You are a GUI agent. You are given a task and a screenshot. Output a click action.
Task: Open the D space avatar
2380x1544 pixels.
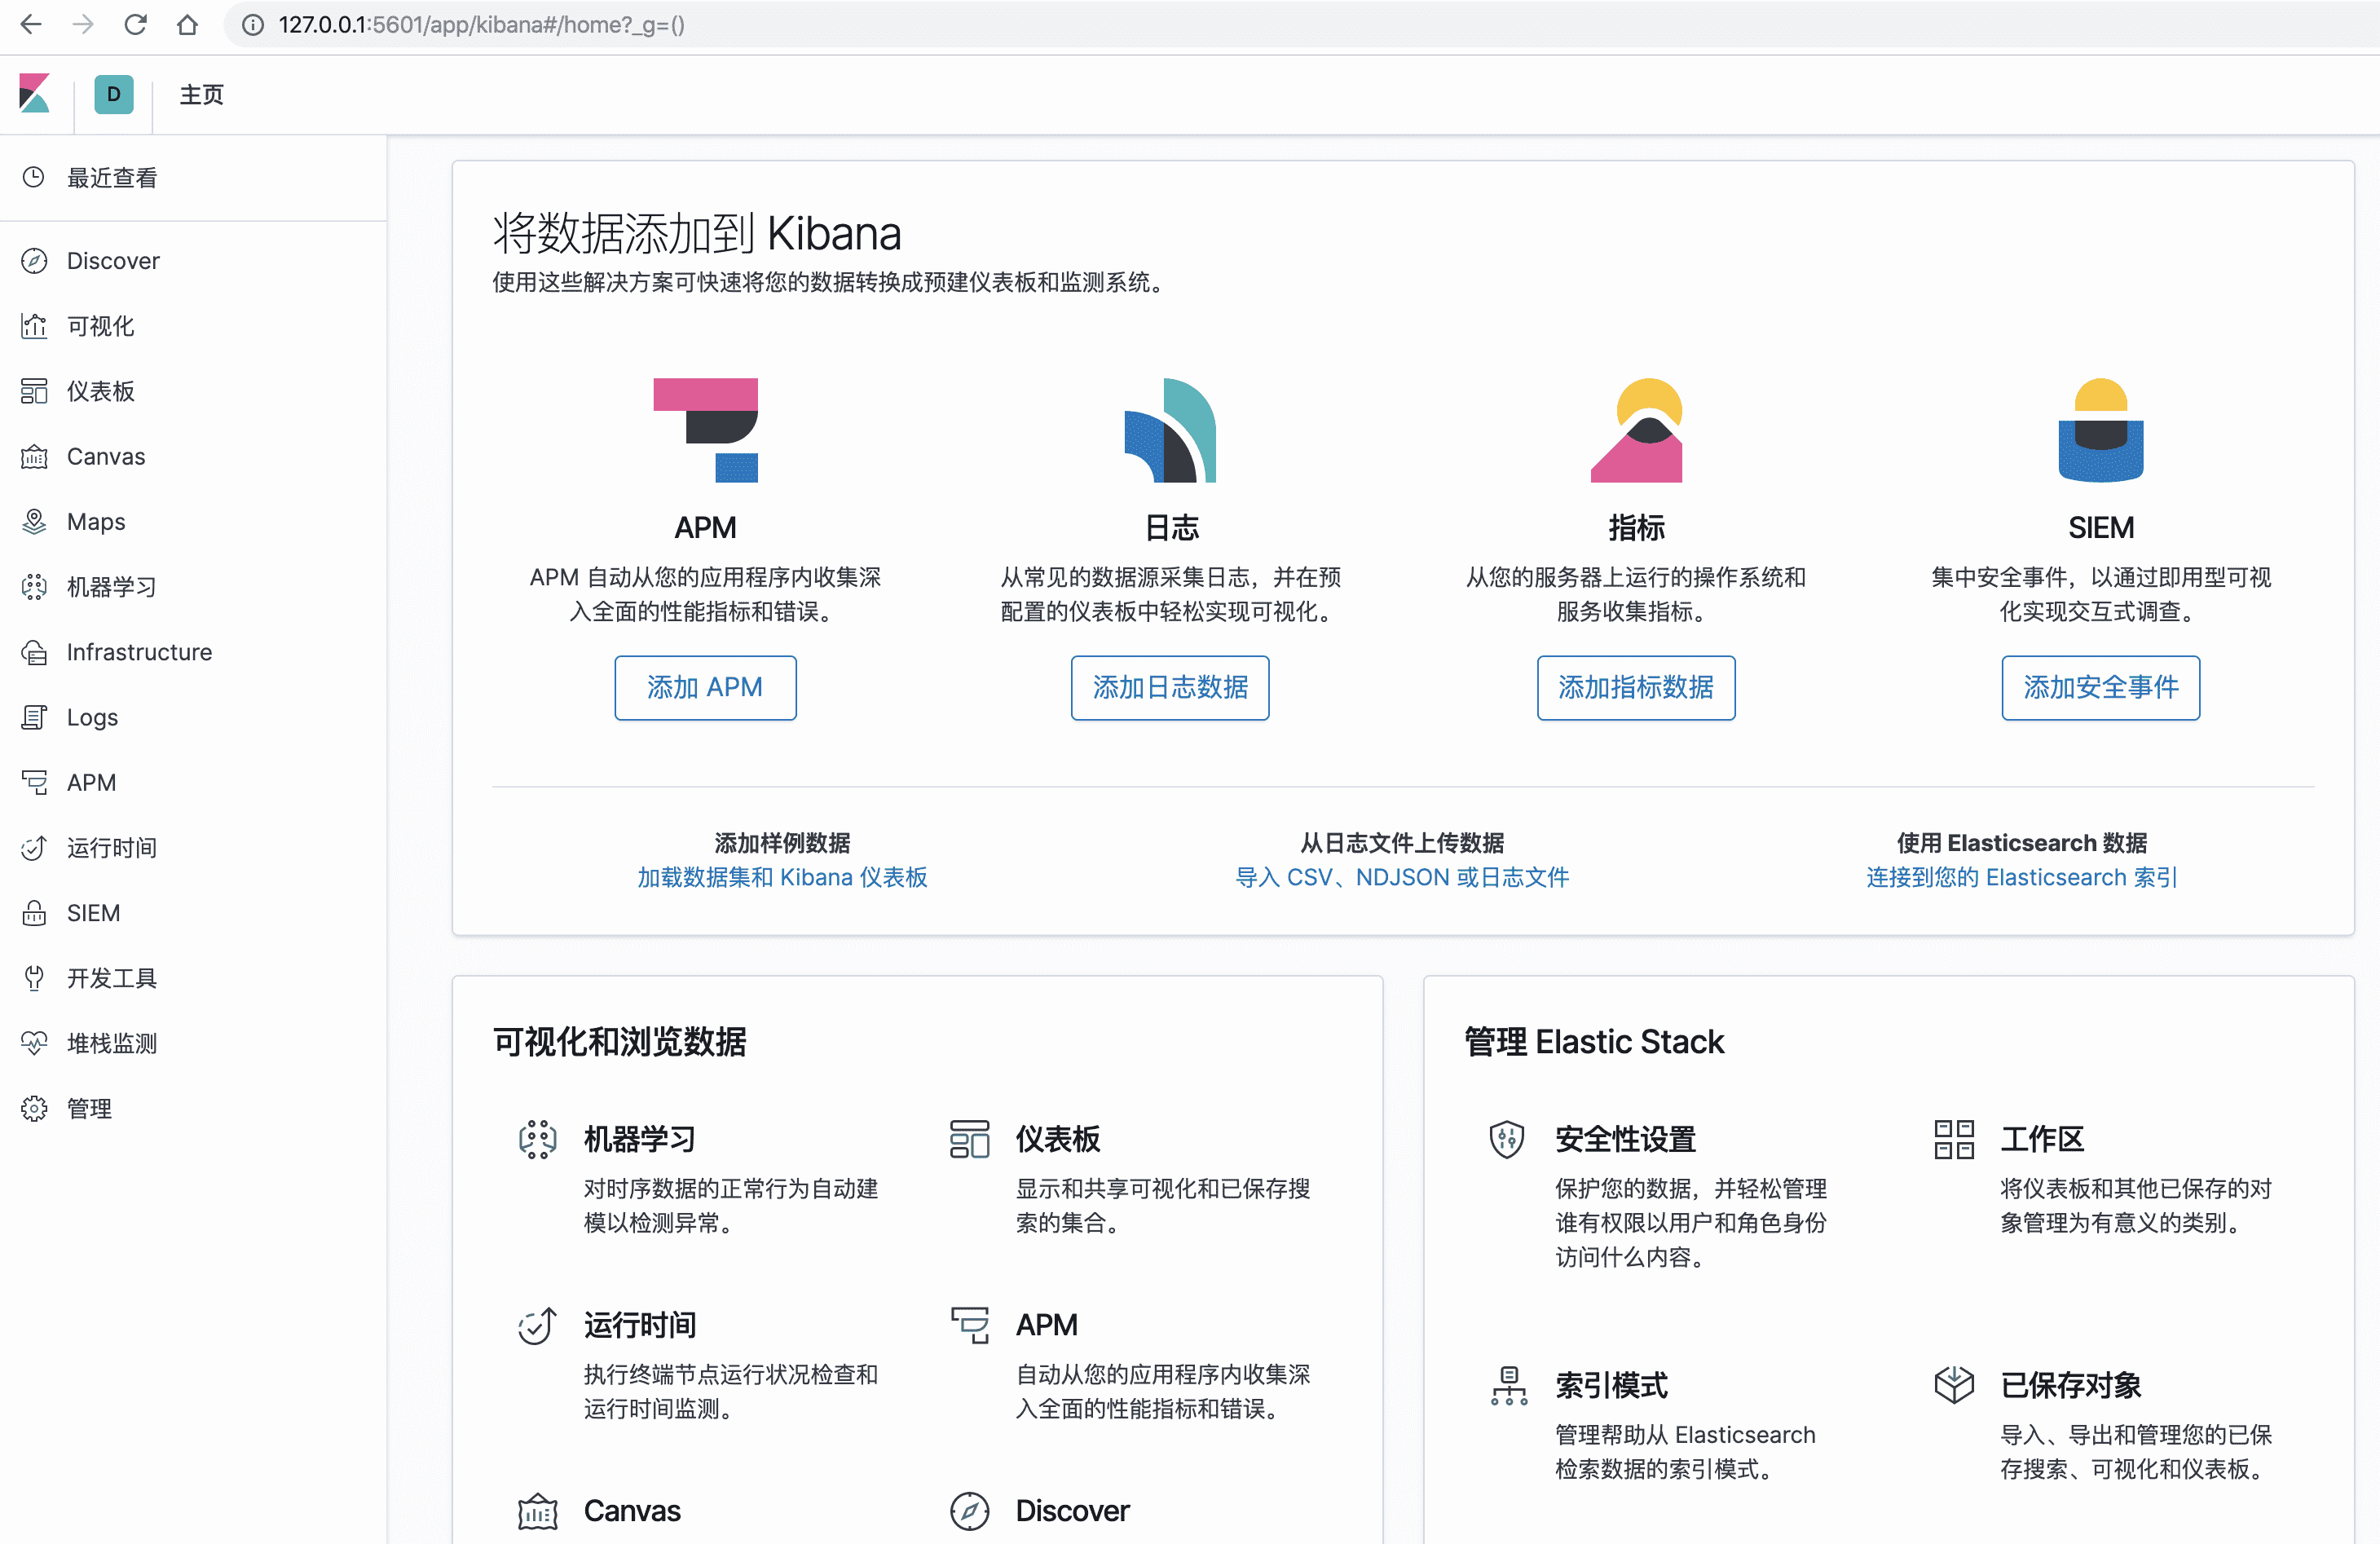[114, 94]
